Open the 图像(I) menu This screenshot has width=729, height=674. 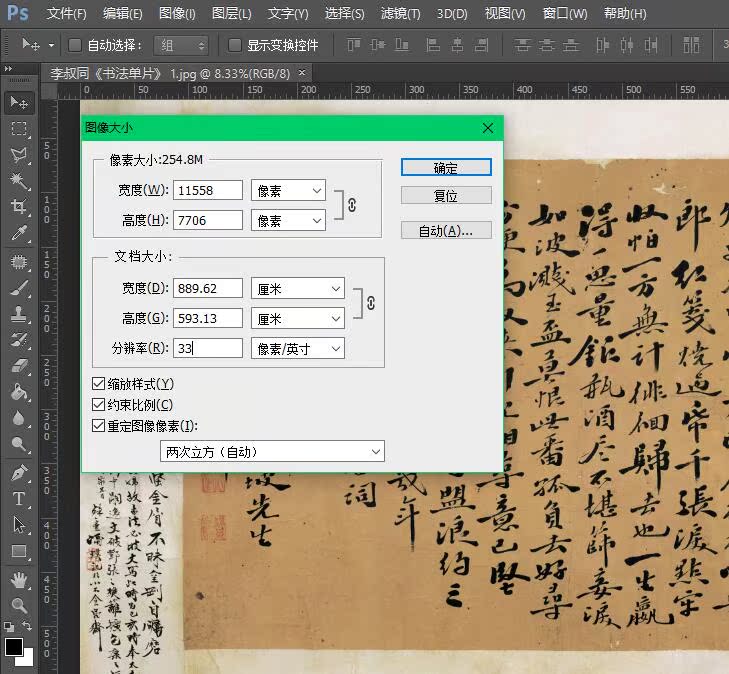[x=177, y=13]
